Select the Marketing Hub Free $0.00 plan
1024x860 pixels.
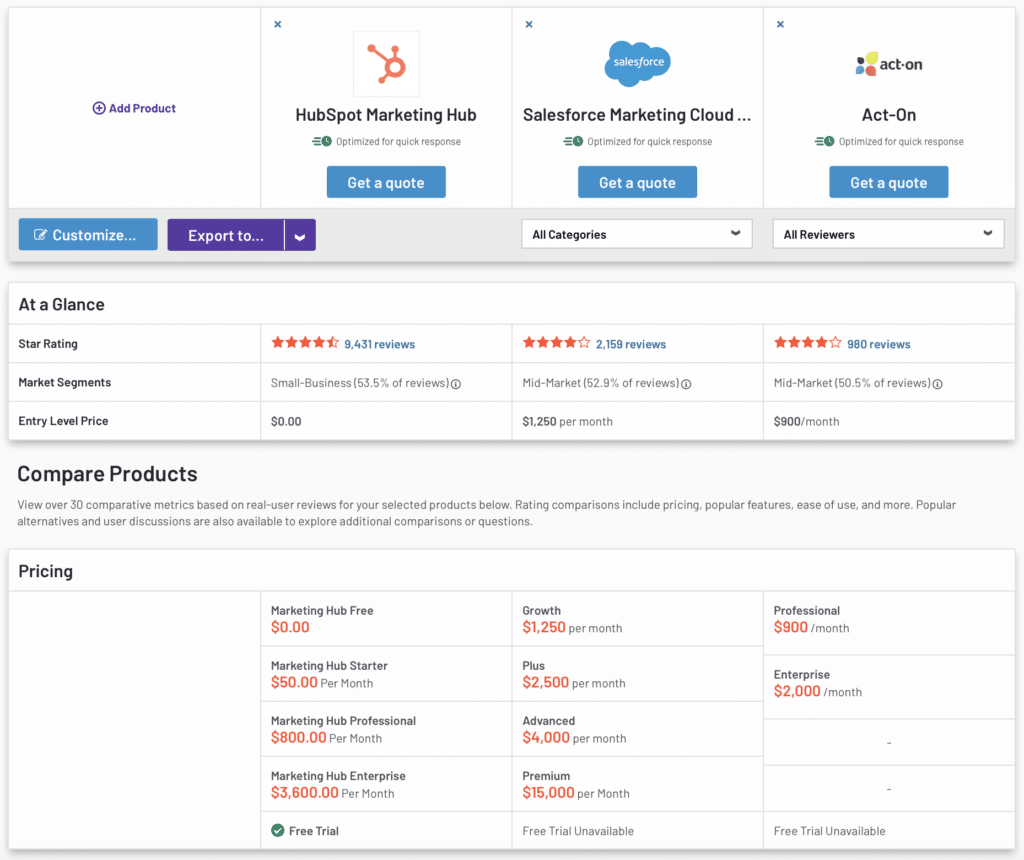[x=386, y=619]
